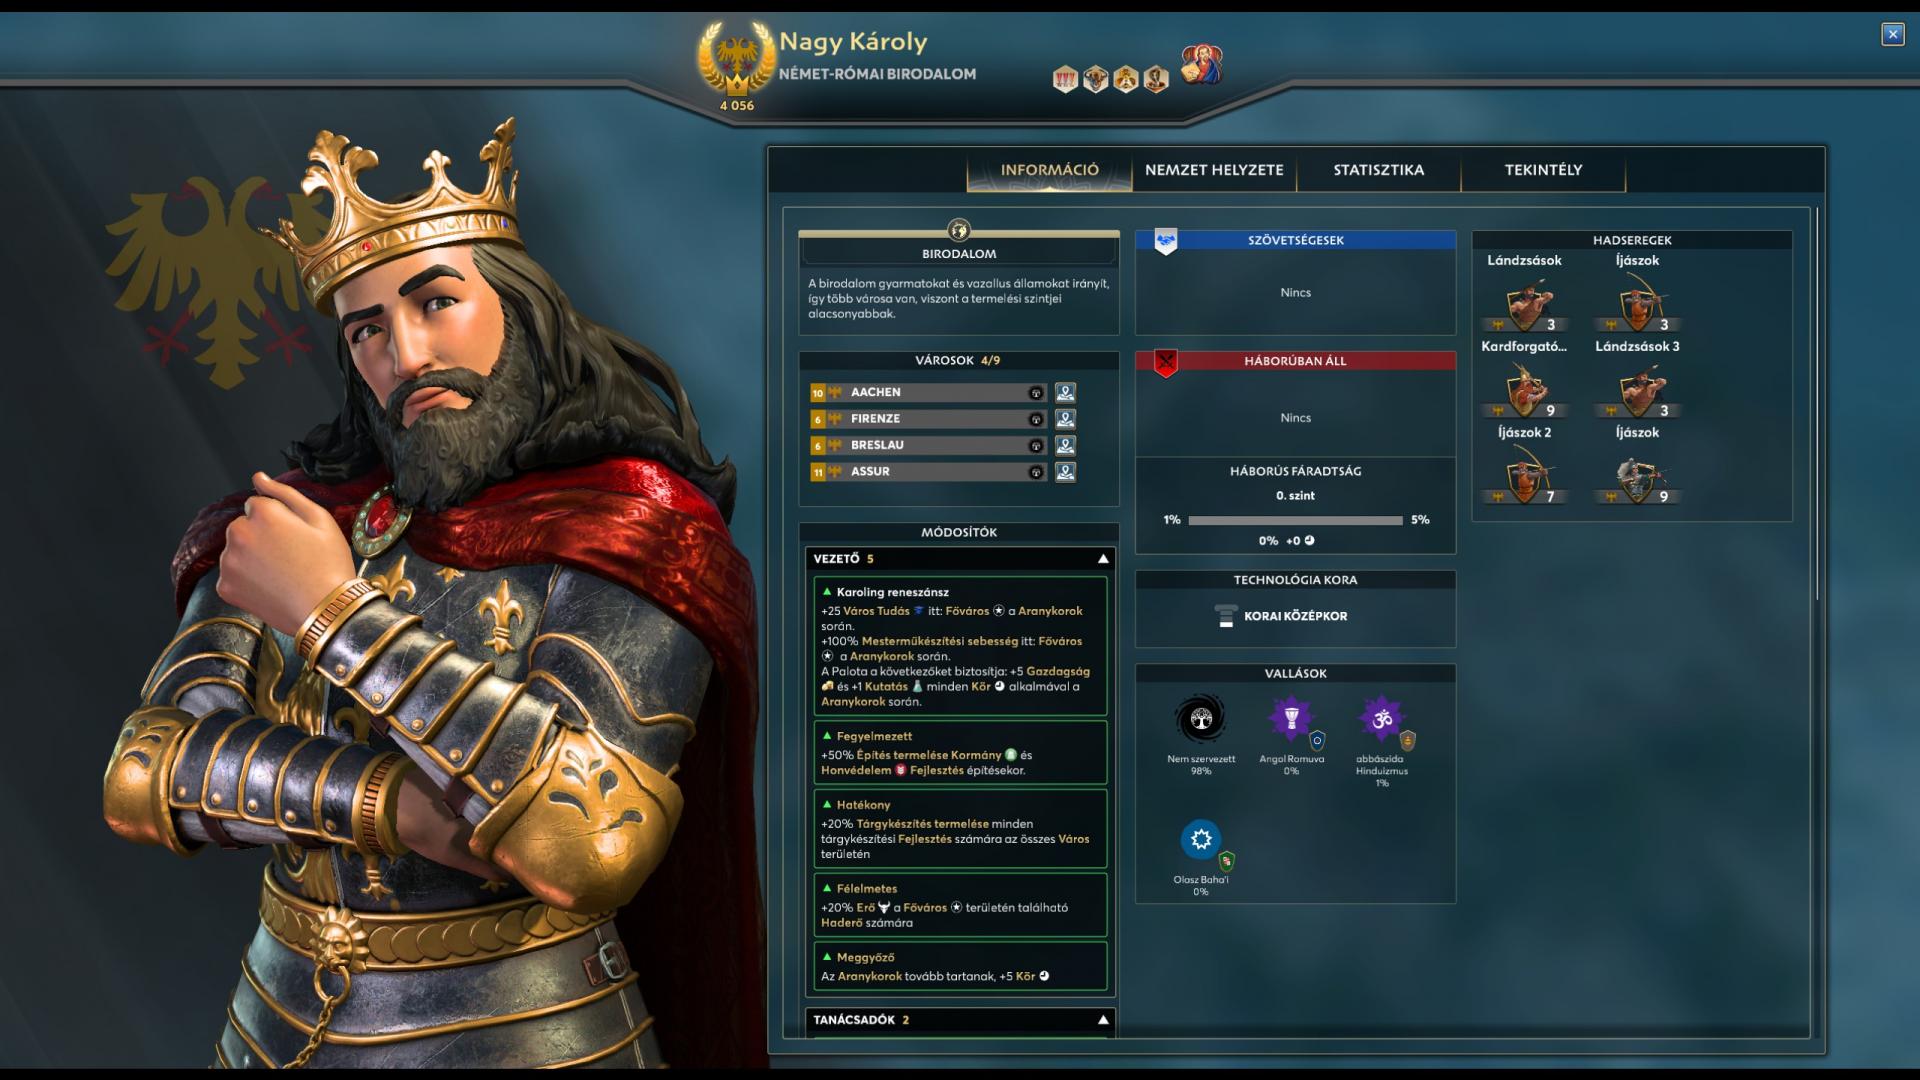
Task: Click the leader portrait badge in header
Action: (1201, 65)
